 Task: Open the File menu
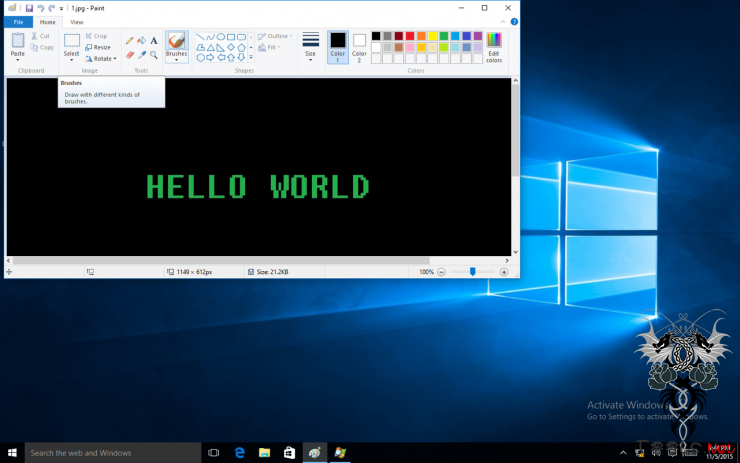click(x=18, y=21)
